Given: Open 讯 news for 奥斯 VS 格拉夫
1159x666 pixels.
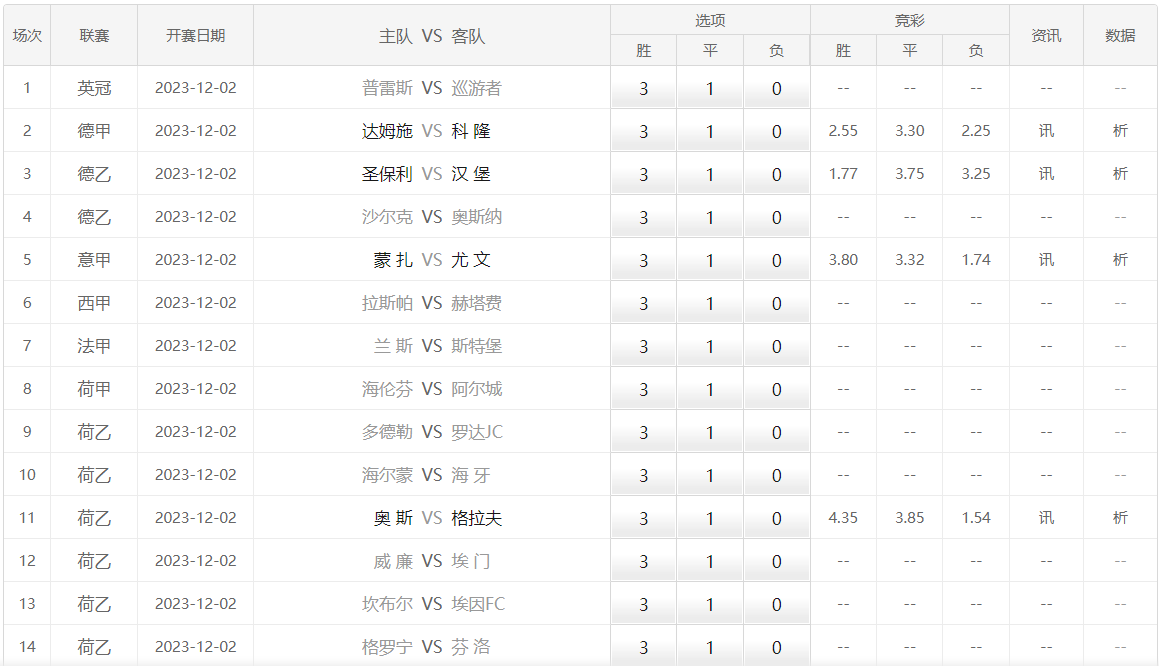Looking at the screenshot, I should pyautogui.click(x=1046, y=517).
